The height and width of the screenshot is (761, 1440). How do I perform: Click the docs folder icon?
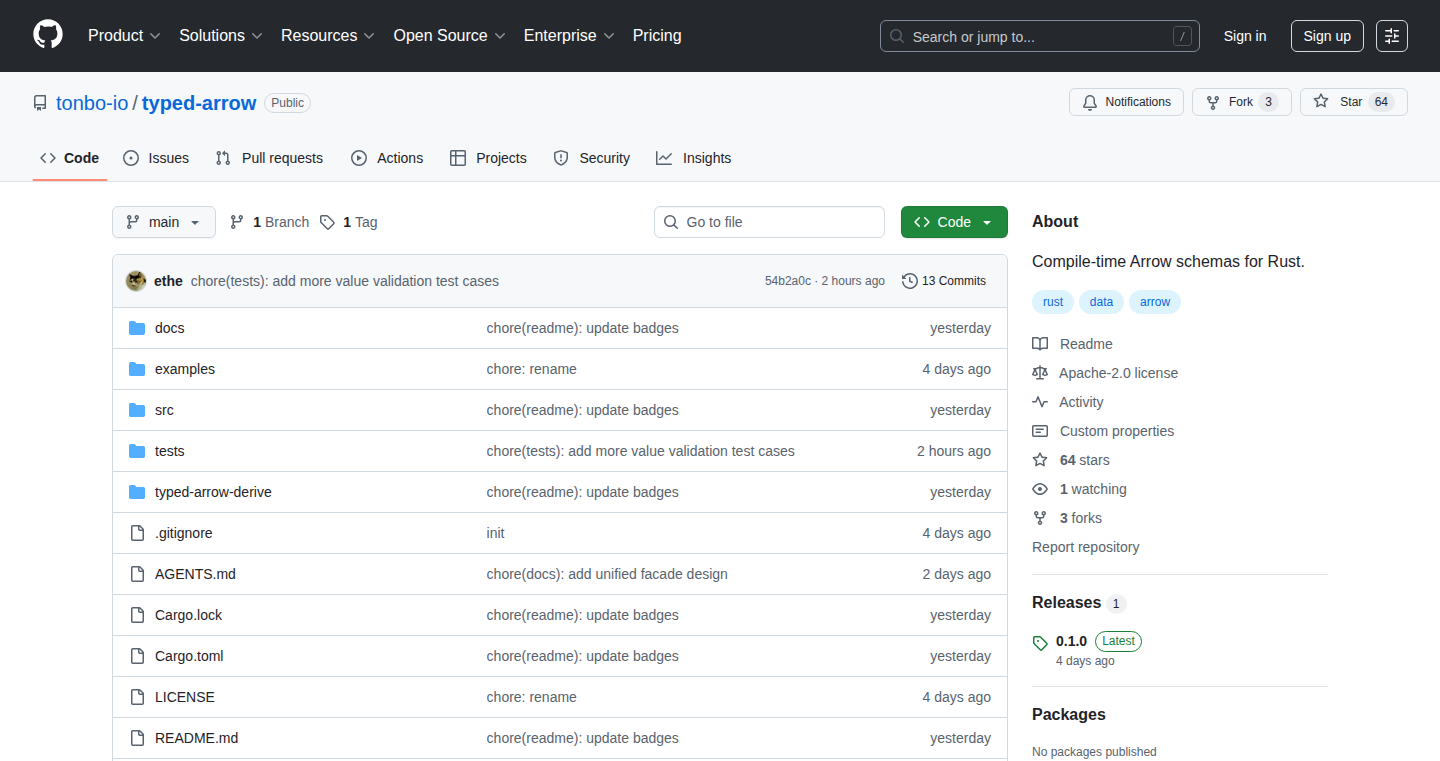(x=137, y=328)
